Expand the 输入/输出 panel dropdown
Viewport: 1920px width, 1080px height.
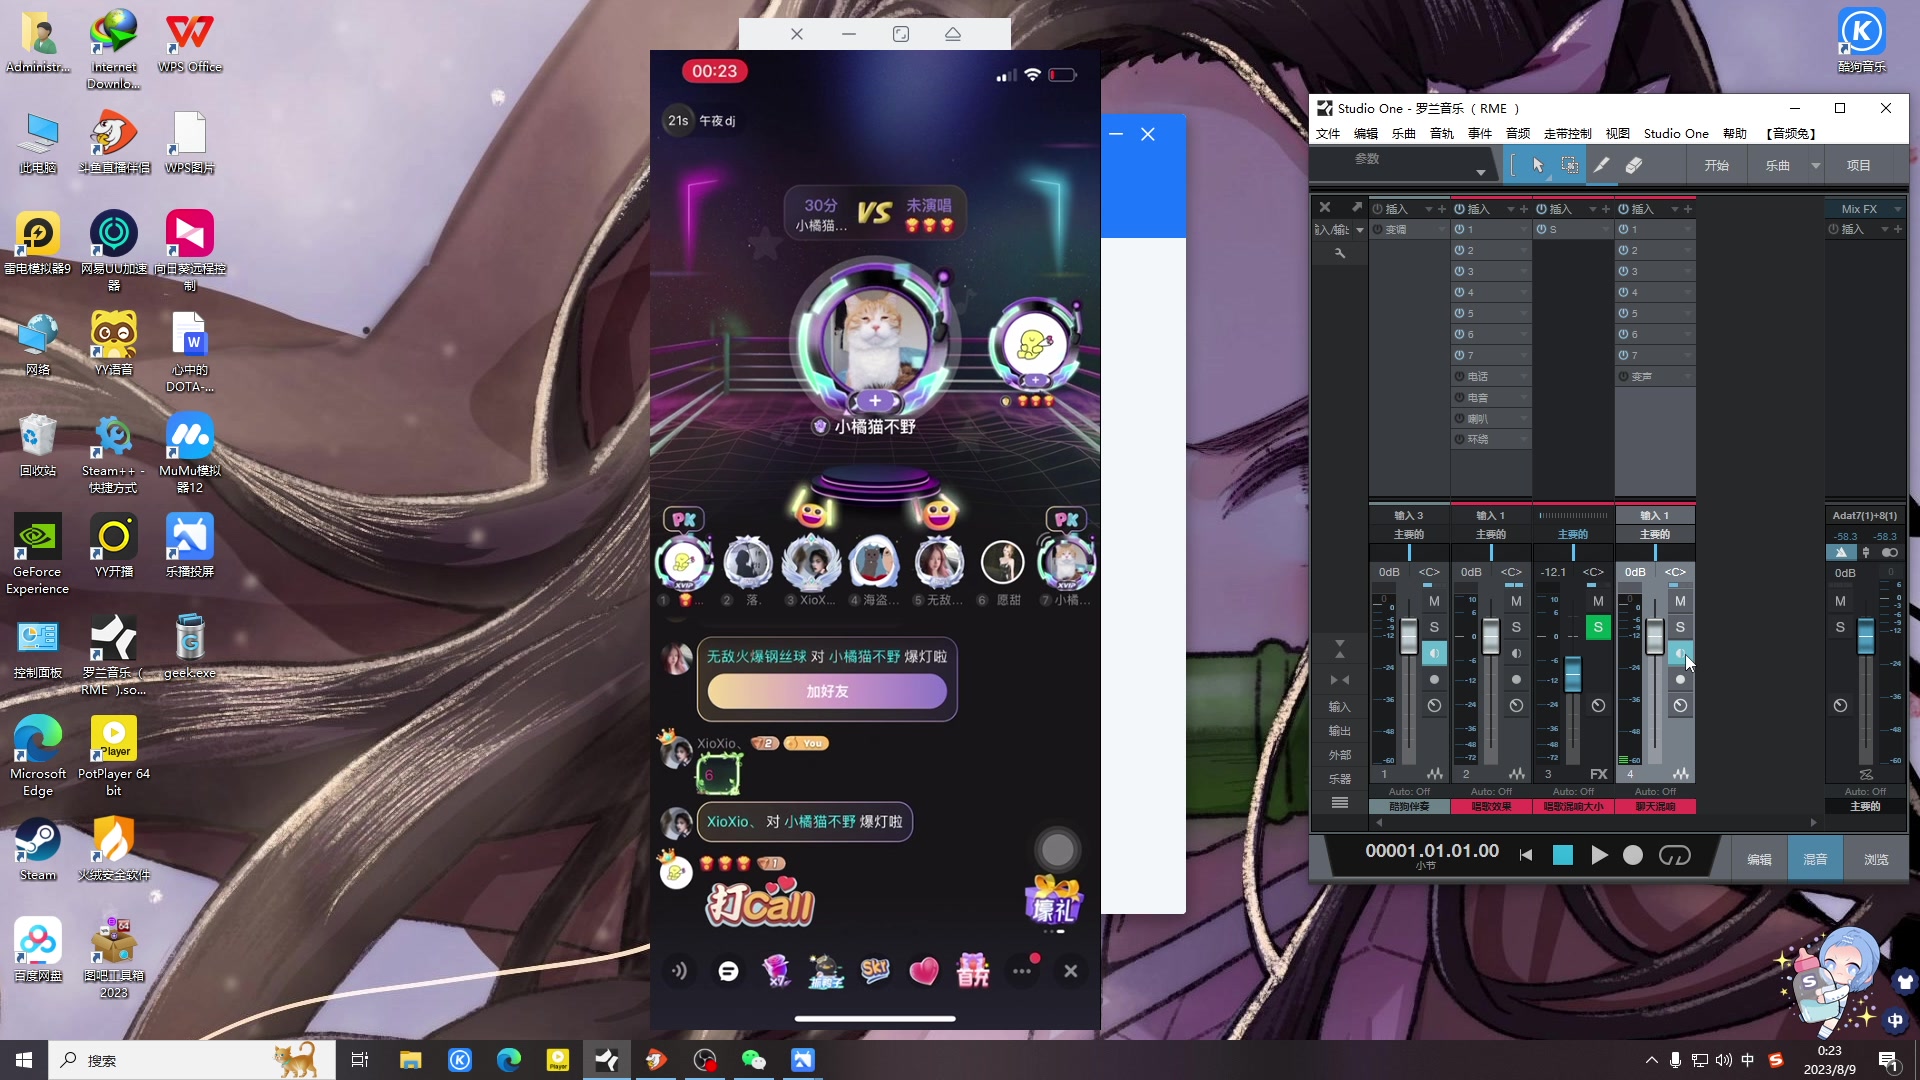(1360, 230)
